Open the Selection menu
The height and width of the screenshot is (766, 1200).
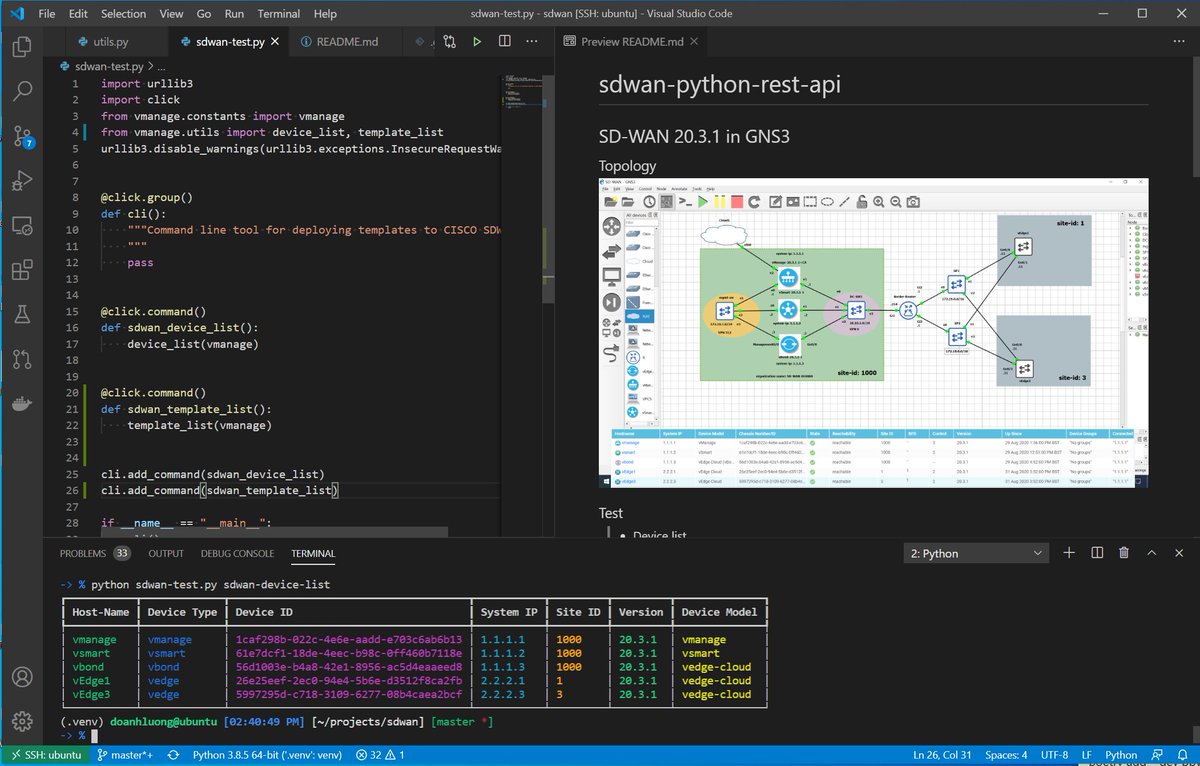click(x=123, y=14)
